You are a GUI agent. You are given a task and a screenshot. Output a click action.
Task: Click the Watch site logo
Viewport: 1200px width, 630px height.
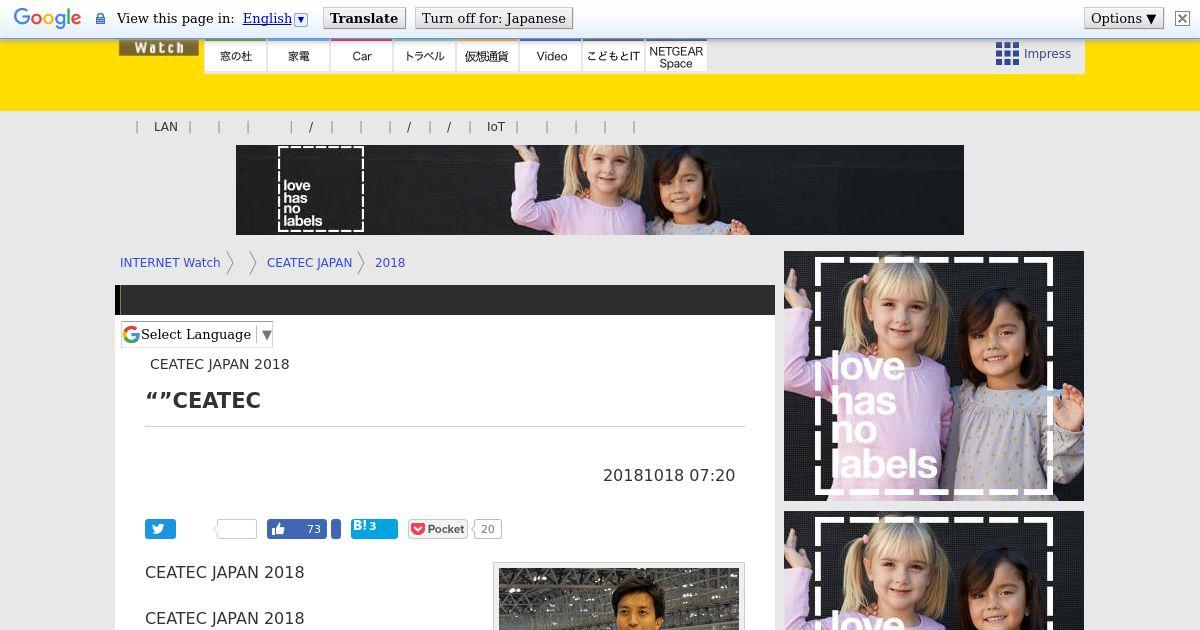159,48
